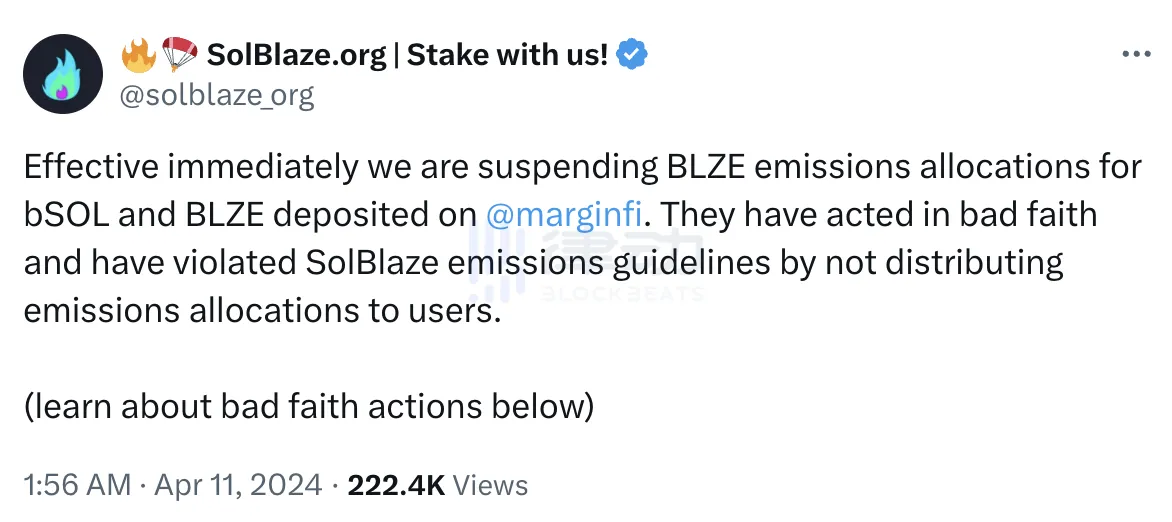The height and width of the screenshot is (522, 1172).
Task: Click the "learn about bad faith actions below" line
Action: click(x=309, y=407)
